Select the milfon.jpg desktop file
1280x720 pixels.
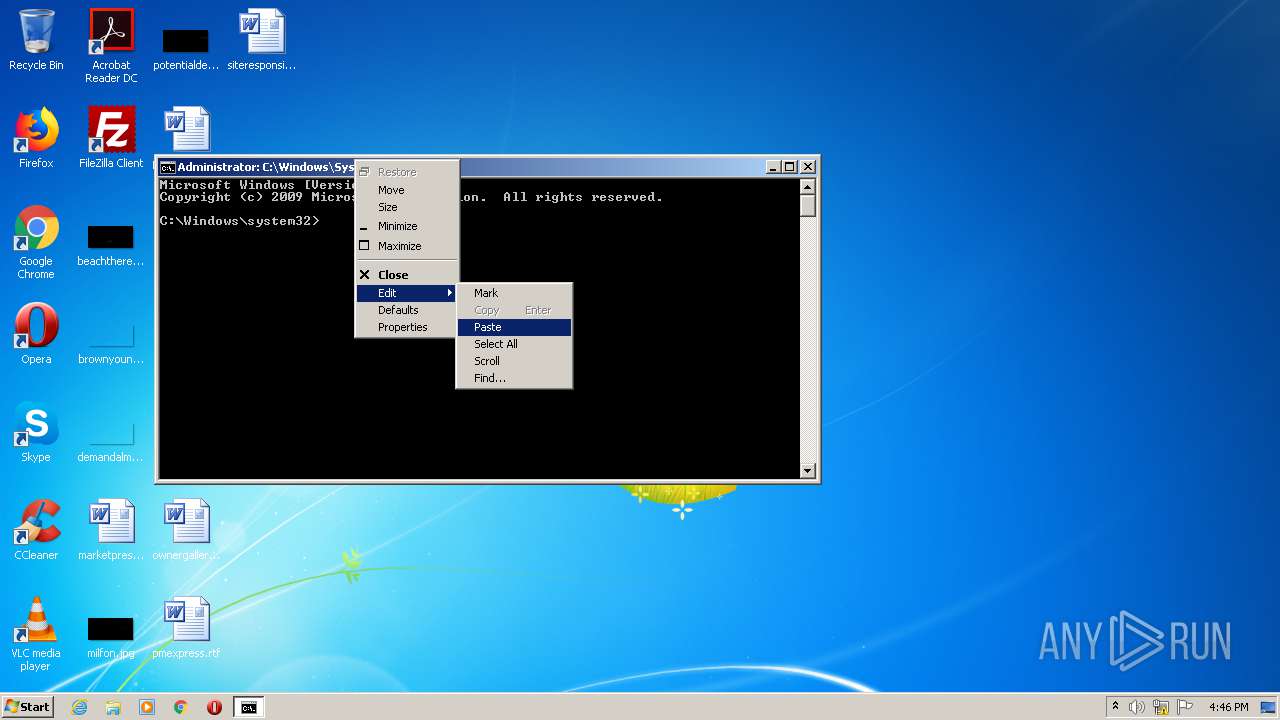(x=111, y=638)
